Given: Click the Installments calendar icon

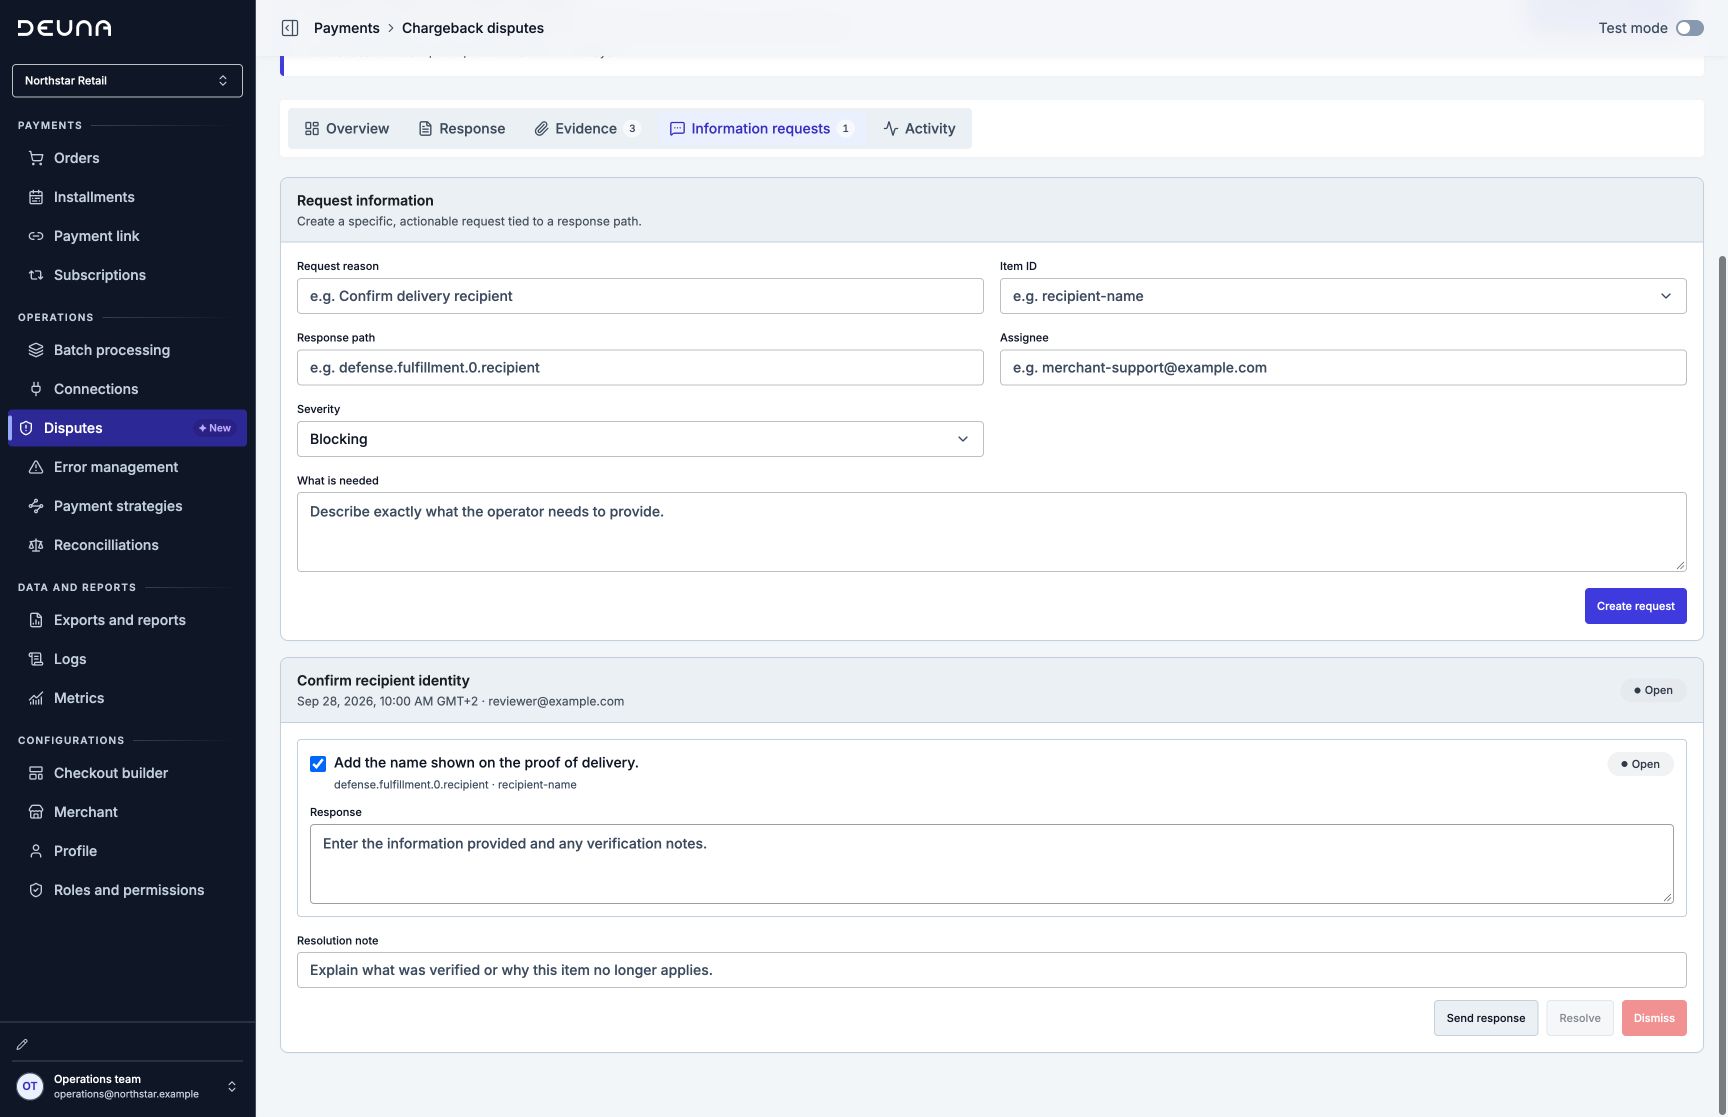Looking at the screenshot, I should (36, 197).
